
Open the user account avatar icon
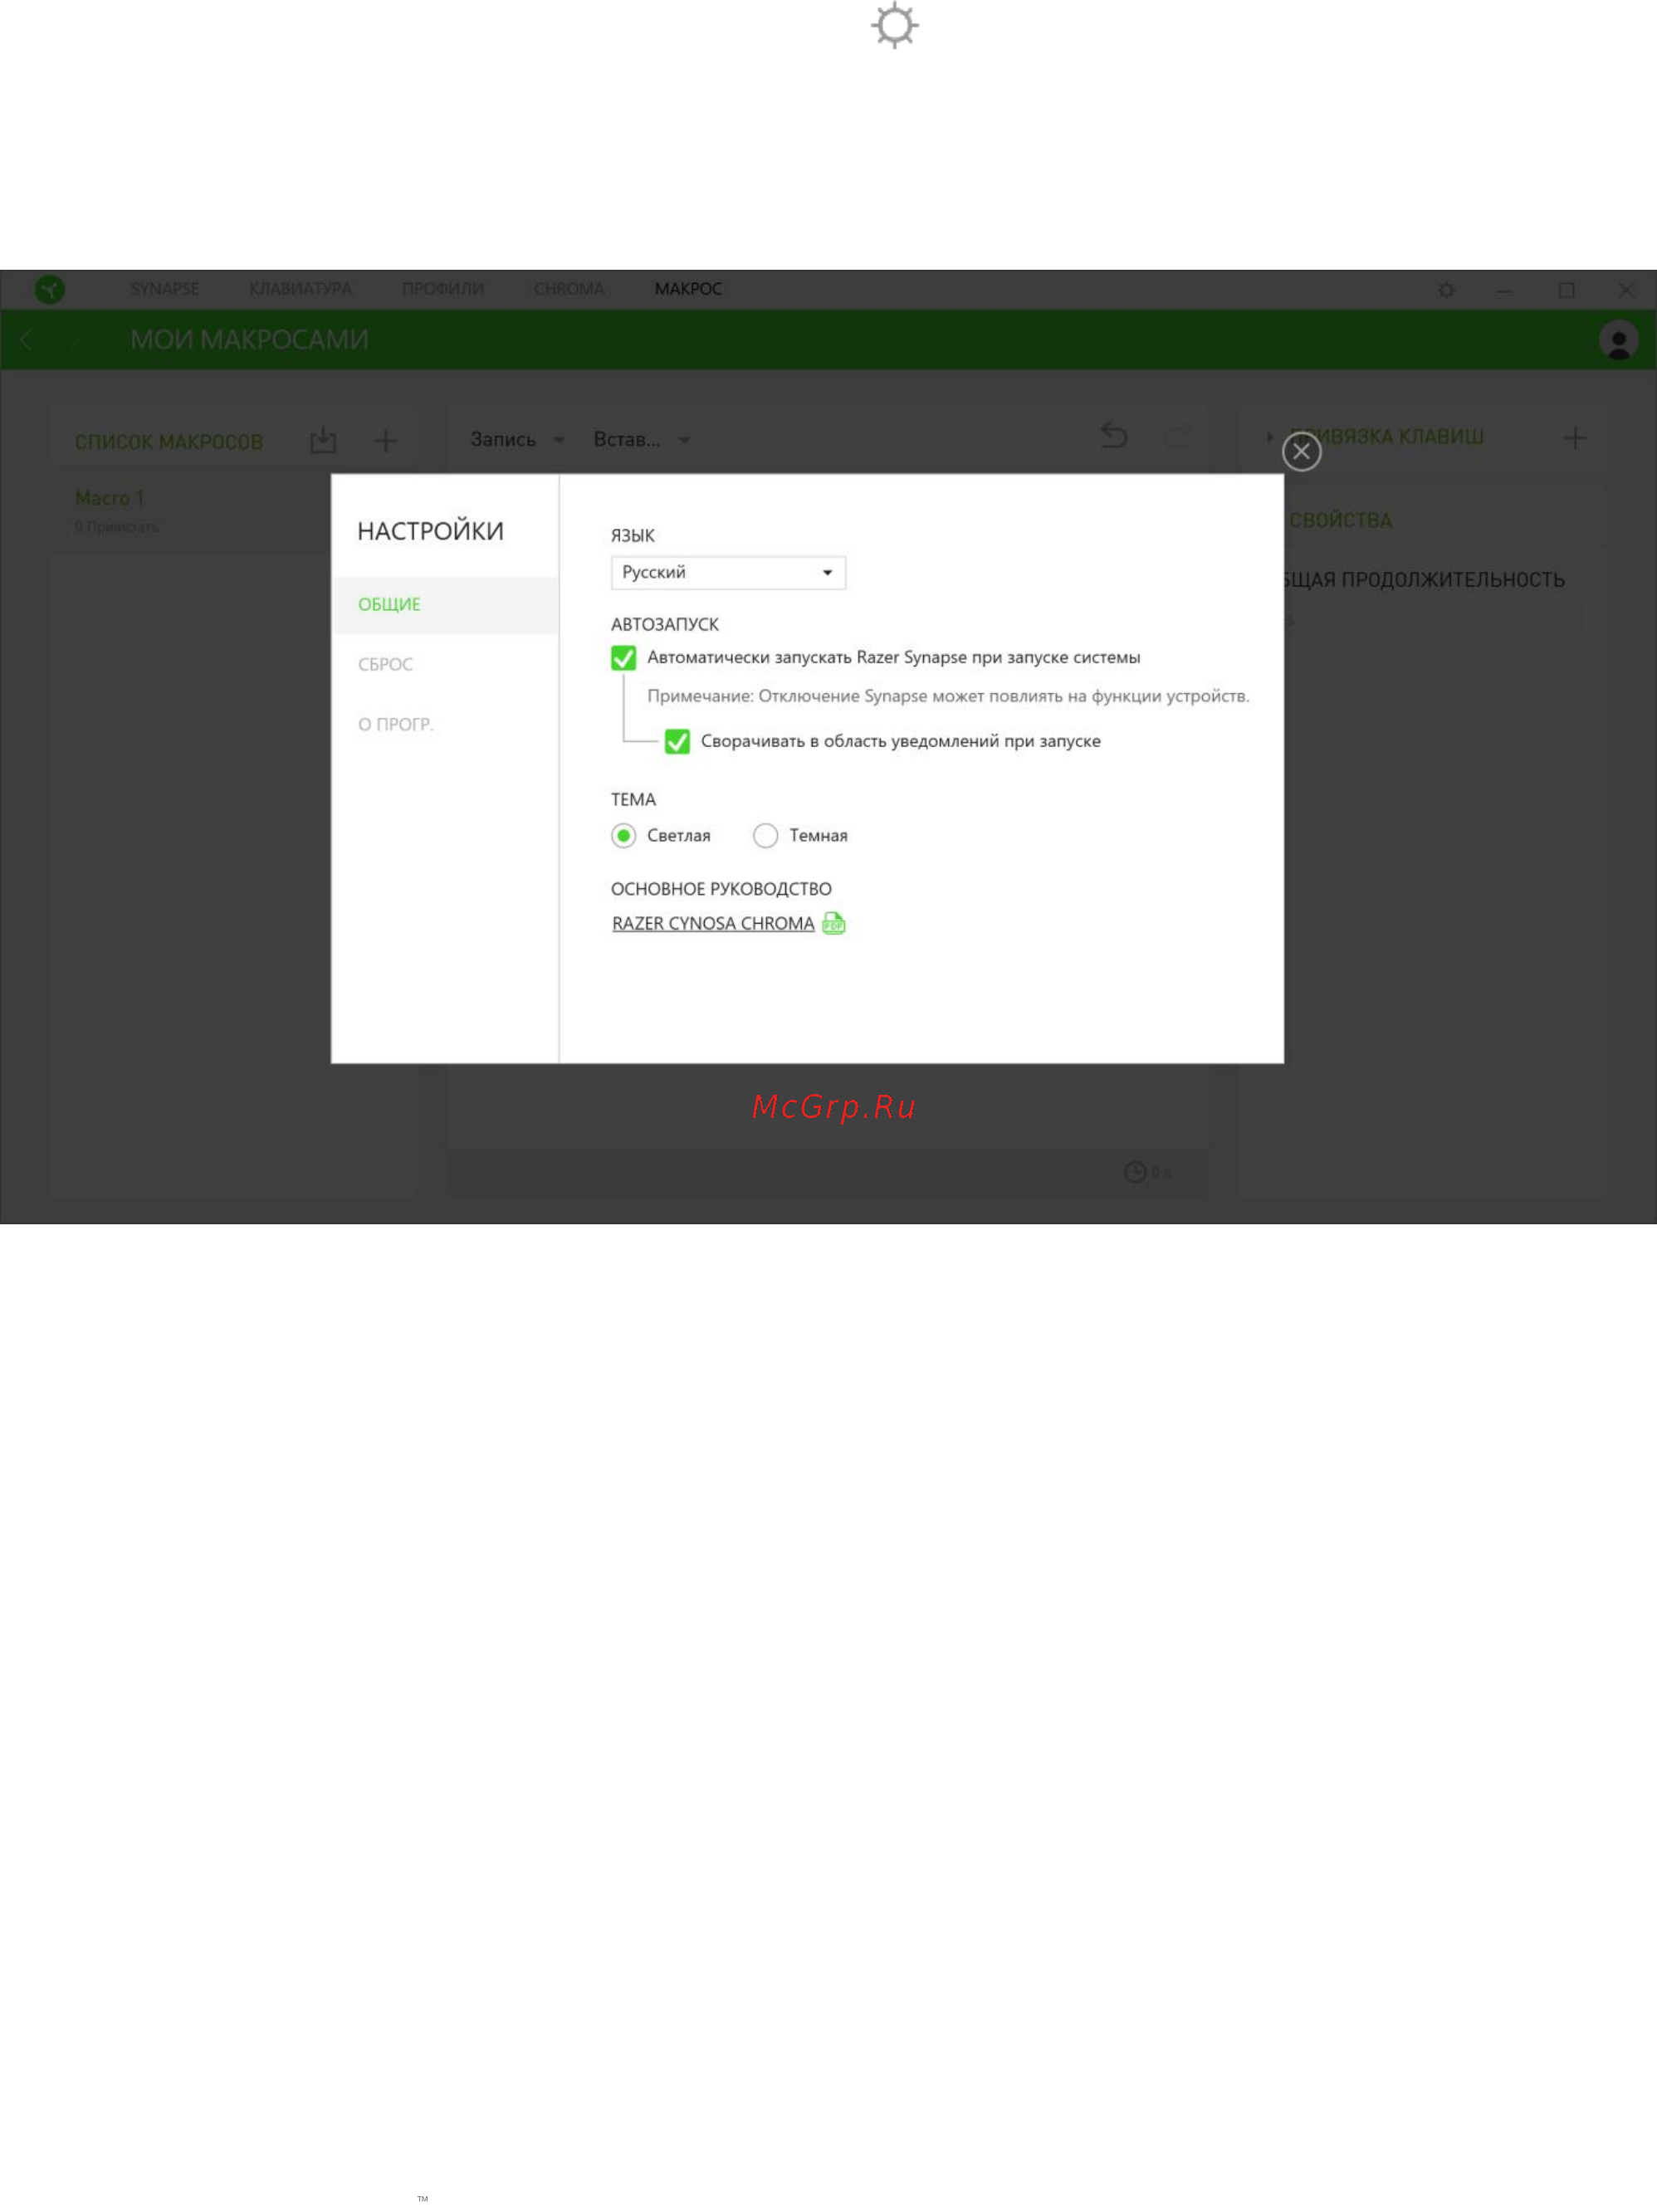pyautogui.click(x=1618, y=340)
